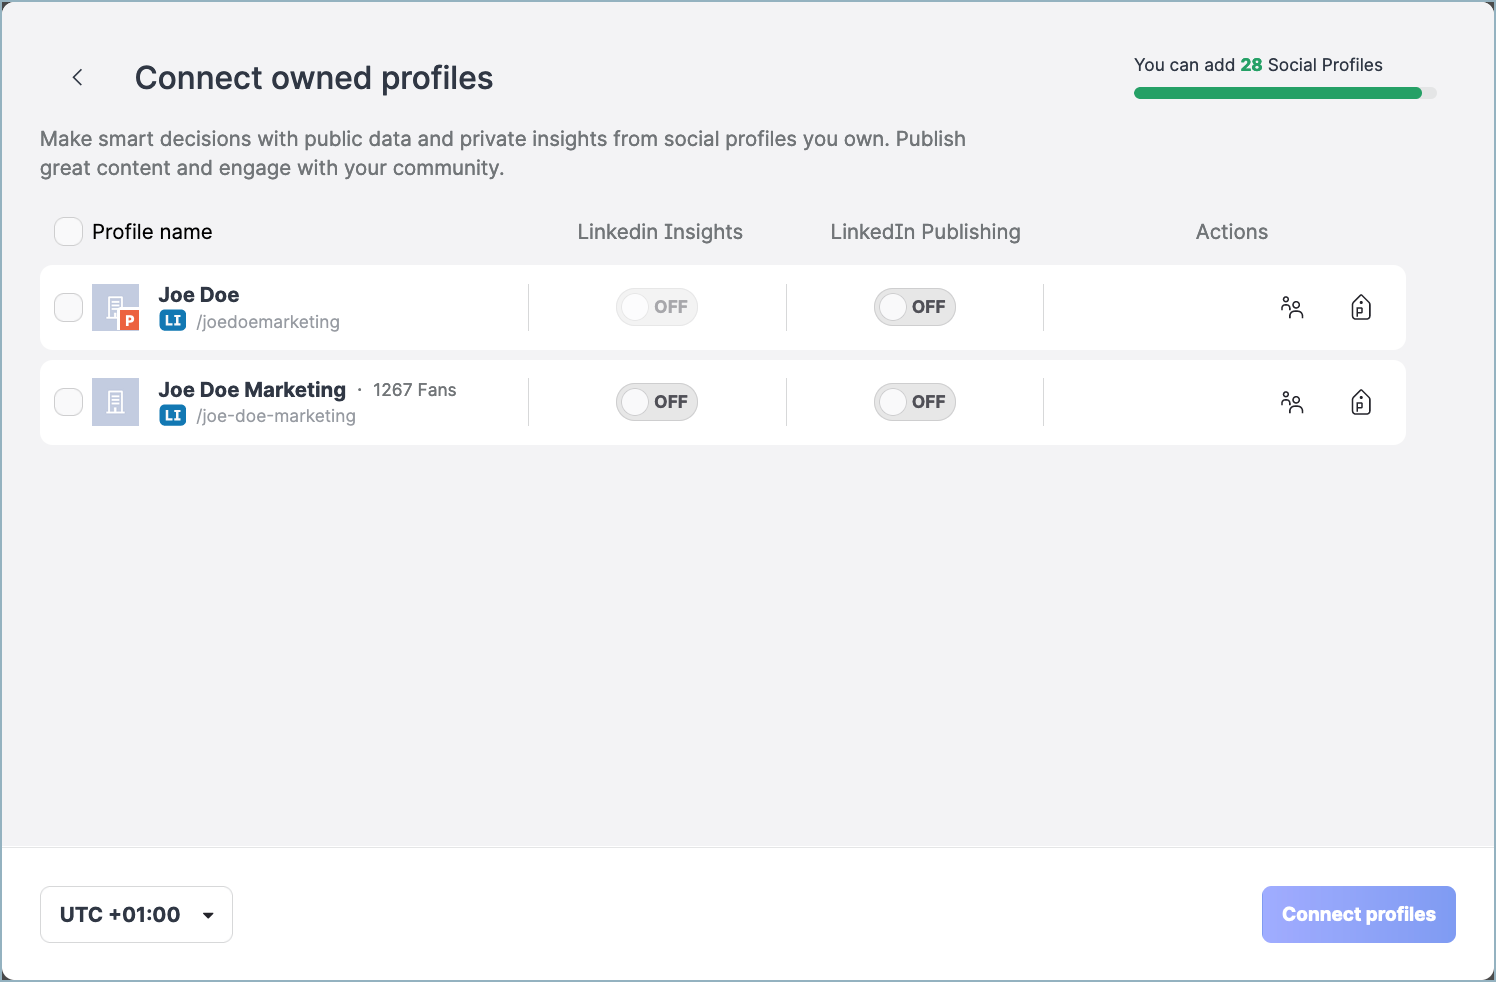Enable LinkedIn Publishing for Joe Doe Marketing
This screenshot has width=1496, height=982.
[x=914, y=402]
